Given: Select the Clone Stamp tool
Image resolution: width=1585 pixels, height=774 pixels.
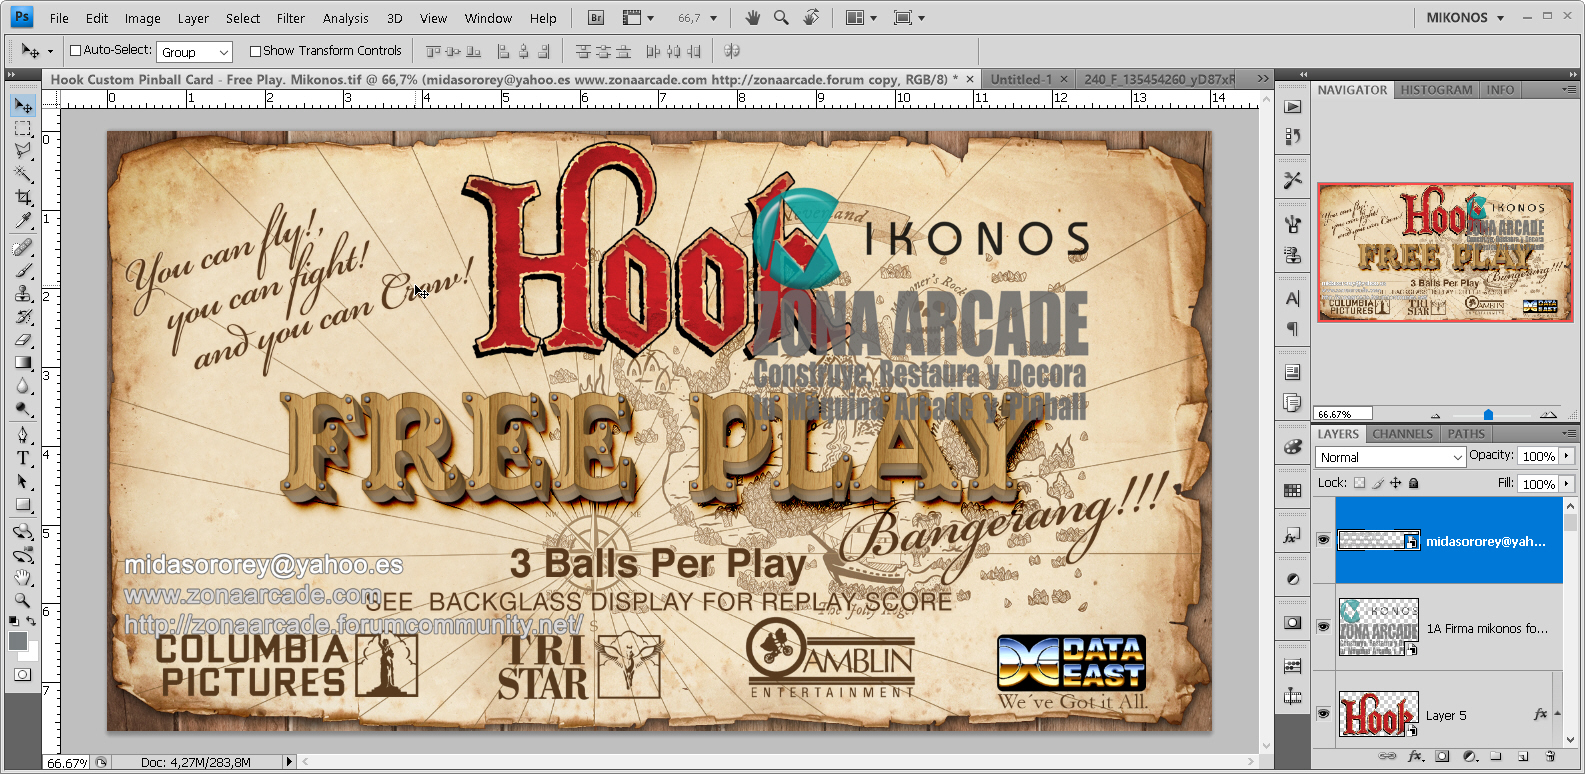Looking at the screenshot, I should (x=23, y=293).
